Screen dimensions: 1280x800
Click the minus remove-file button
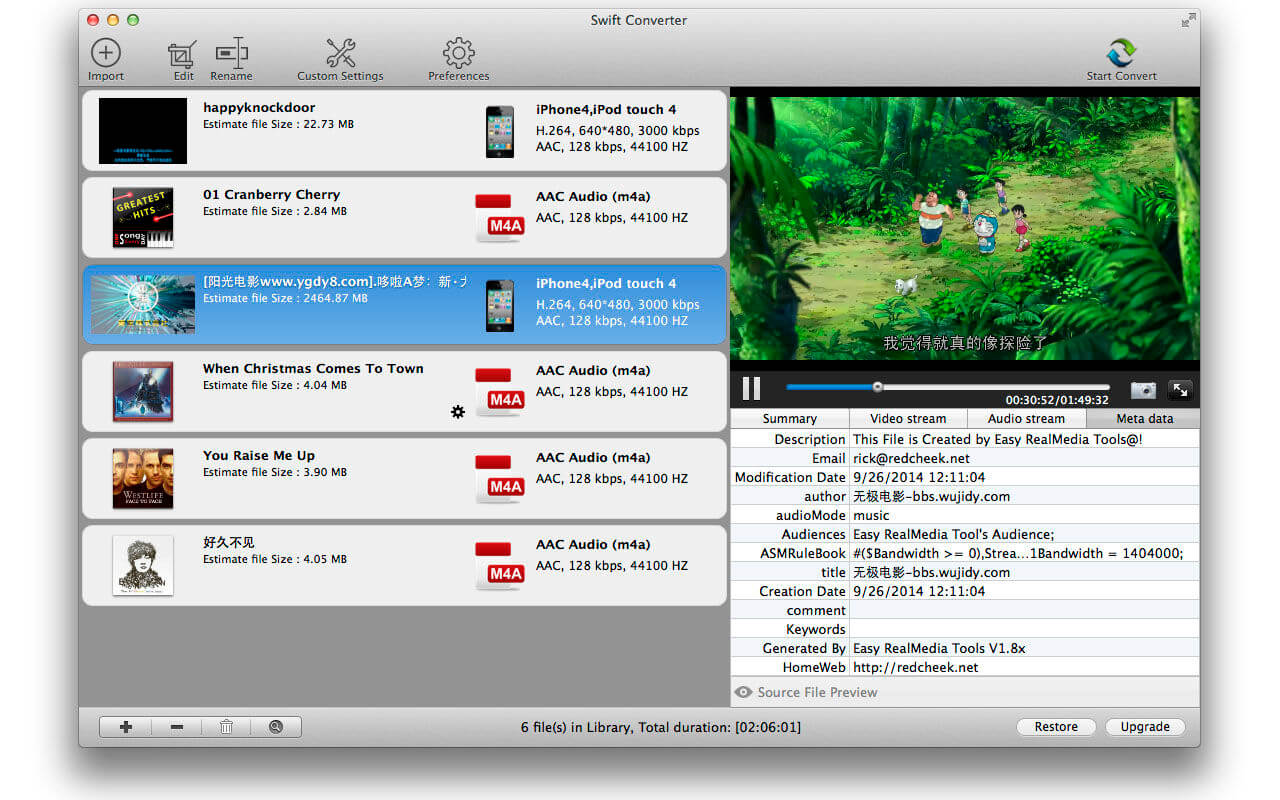point(176,727)
